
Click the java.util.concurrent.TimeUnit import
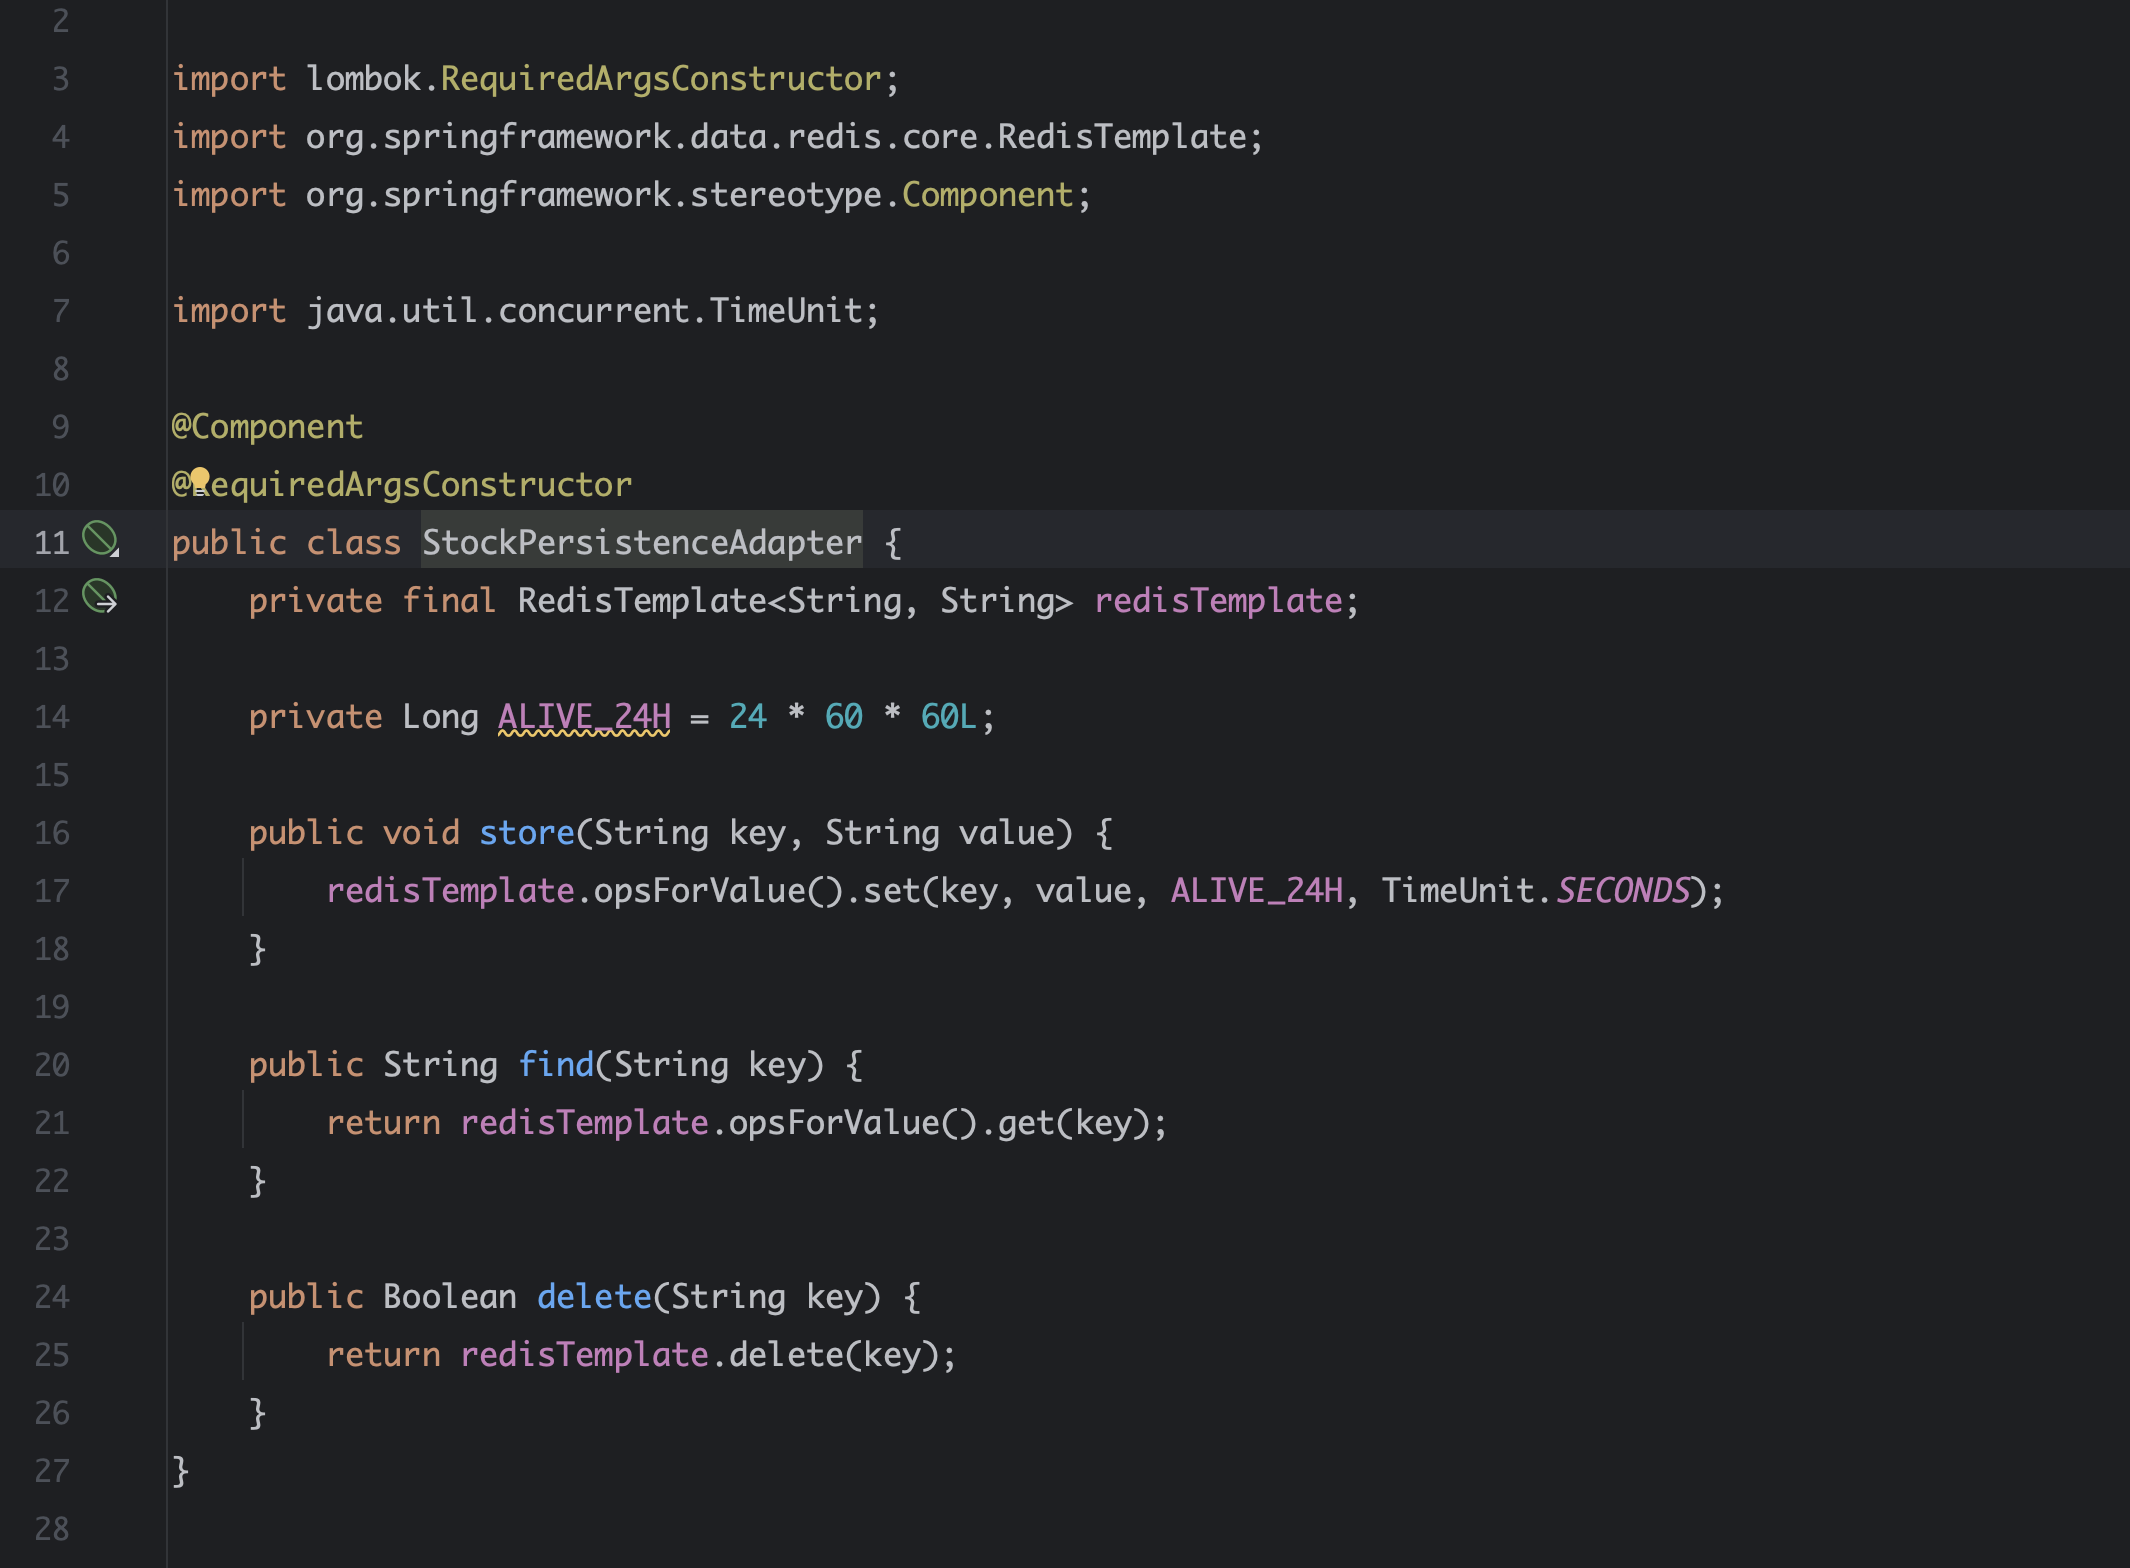coord(525,310)
